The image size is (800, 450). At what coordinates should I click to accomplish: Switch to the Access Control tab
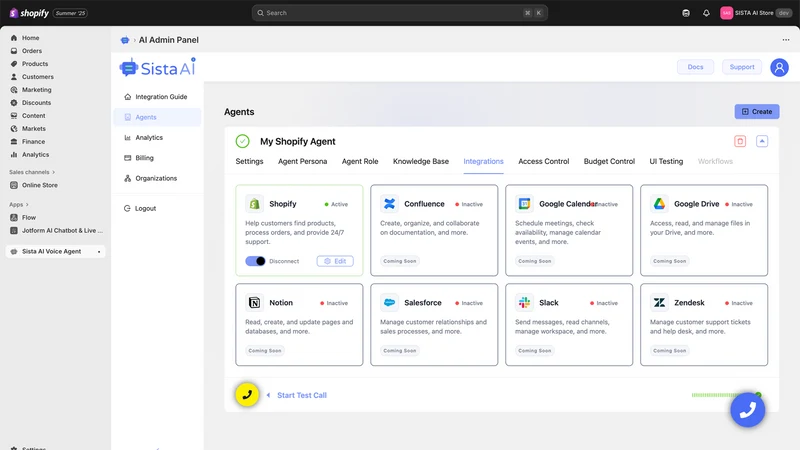tap(543, 161)
